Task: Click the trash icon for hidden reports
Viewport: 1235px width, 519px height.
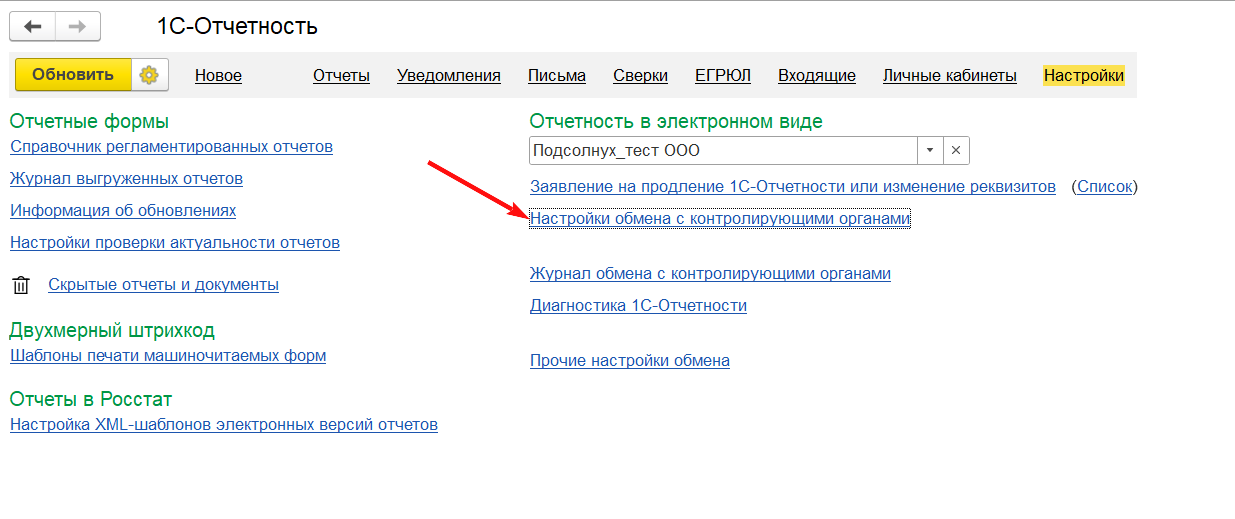Action: [21, 285]
